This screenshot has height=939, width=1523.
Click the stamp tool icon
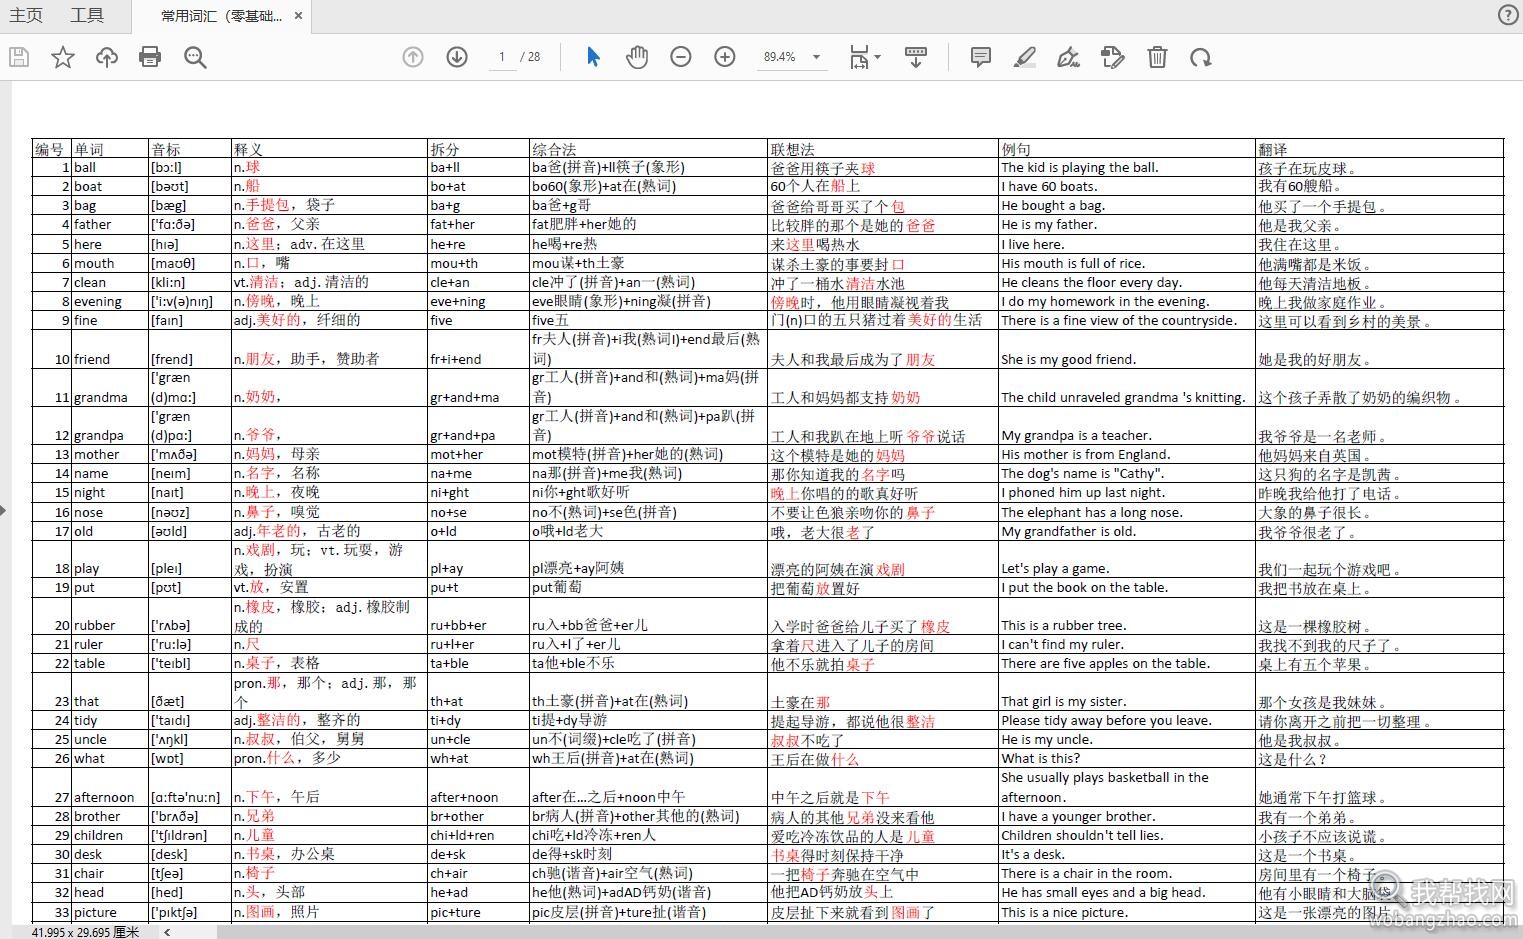coord(1113,57)
